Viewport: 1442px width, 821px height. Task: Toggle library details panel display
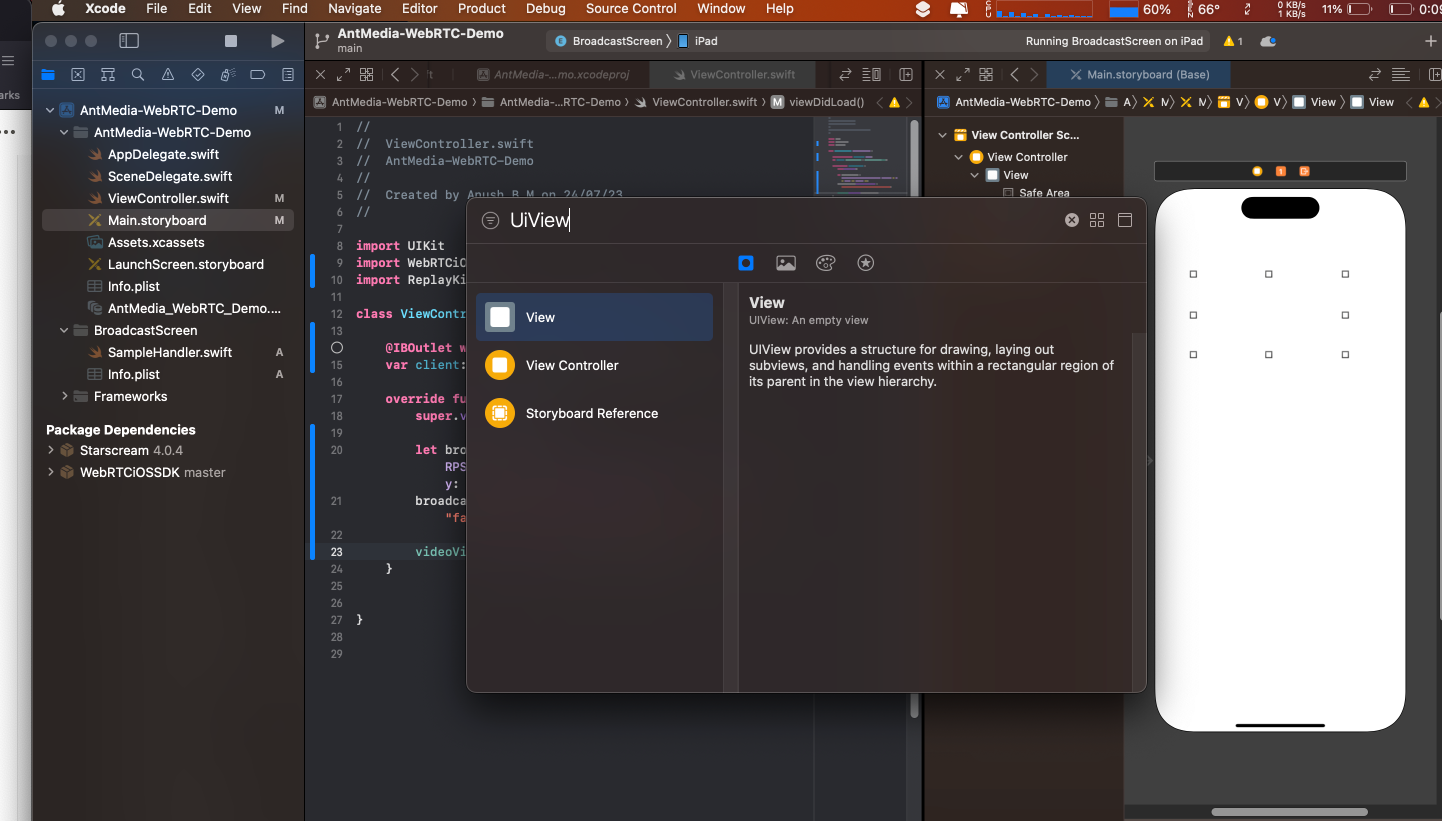click(x=1125, y=220)
